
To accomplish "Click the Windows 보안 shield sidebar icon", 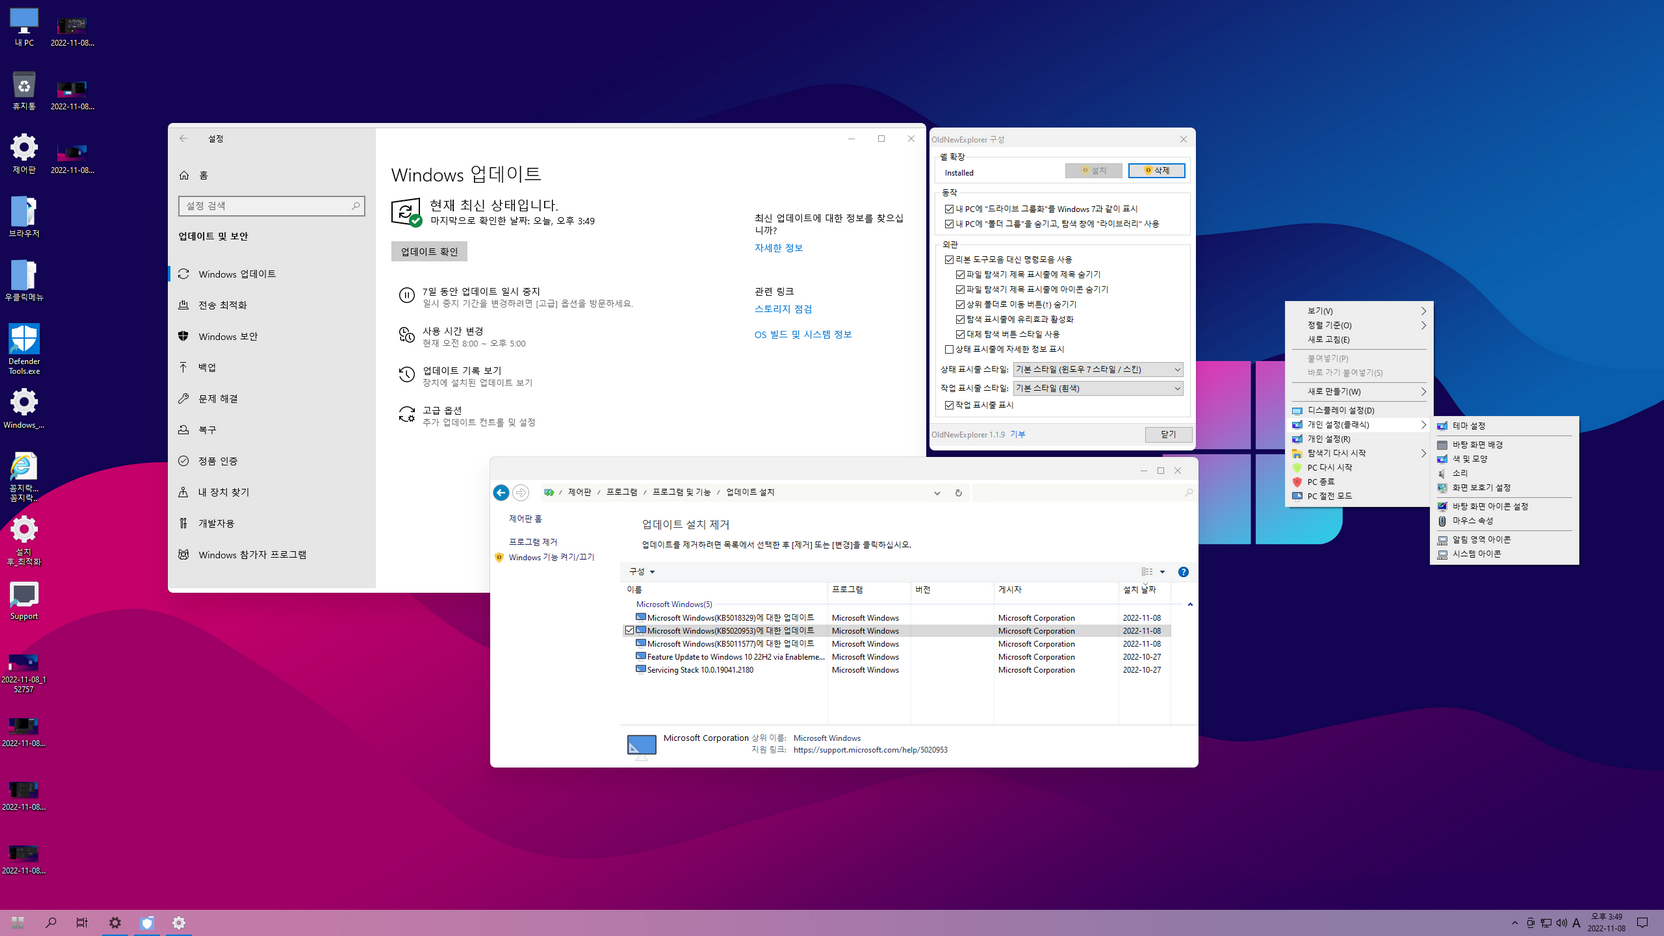I will [183, 336].
